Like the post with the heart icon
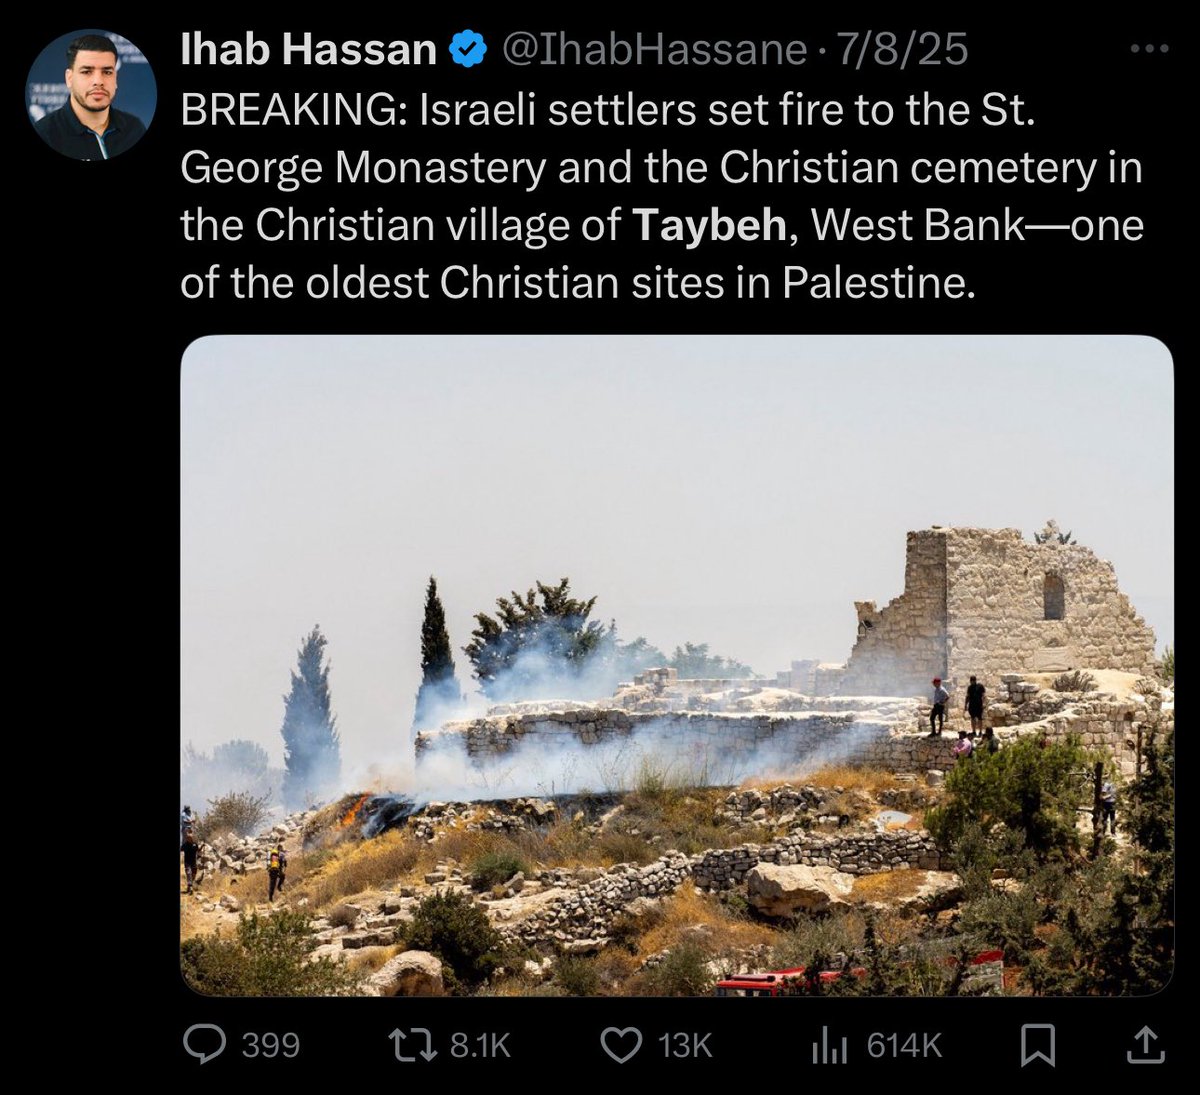Image resolution: width=1200 pixels, height=1095 pixels. coord(621,1046)
